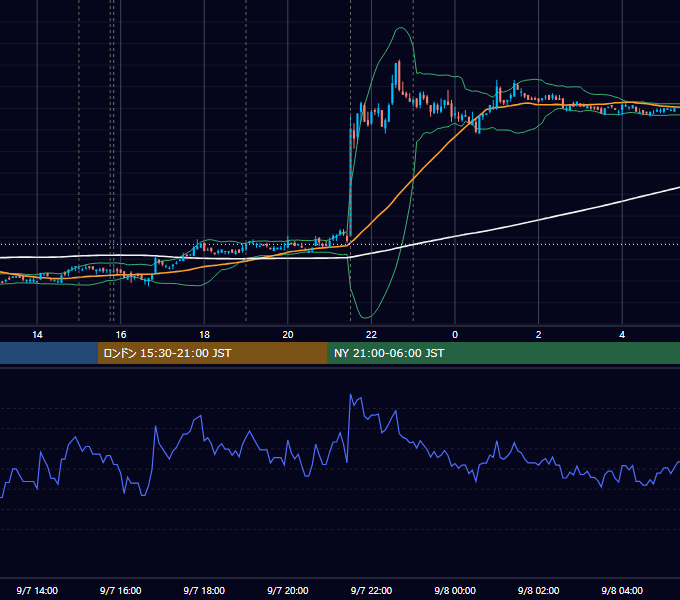Click the 4 hour label on price chart axis
This screenshot has width=680, height=600.
[x=622, y=335]
